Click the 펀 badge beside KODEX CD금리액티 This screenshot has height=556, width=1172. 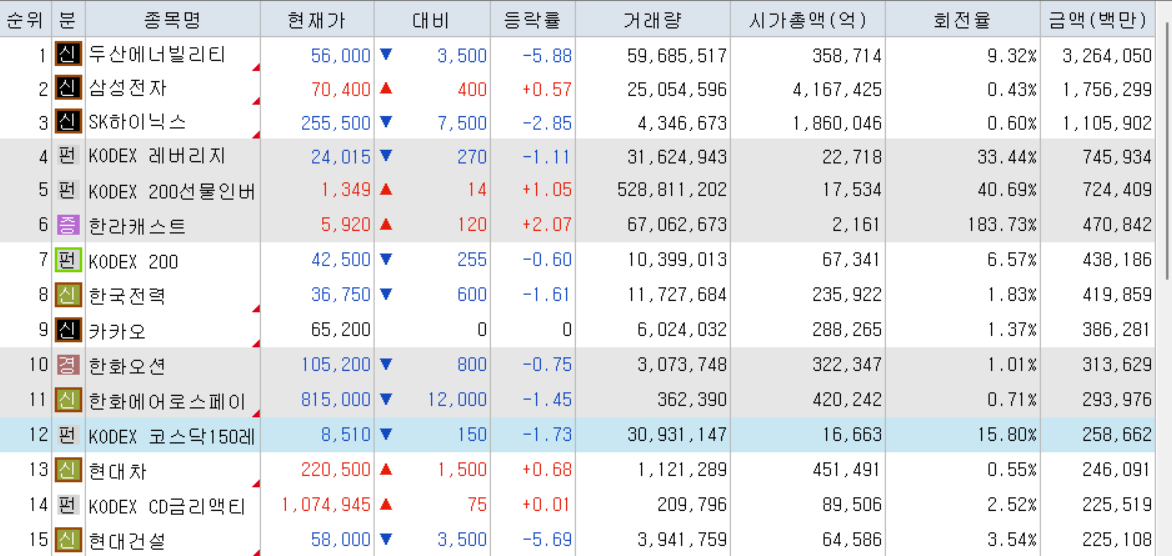coord(67,506)
